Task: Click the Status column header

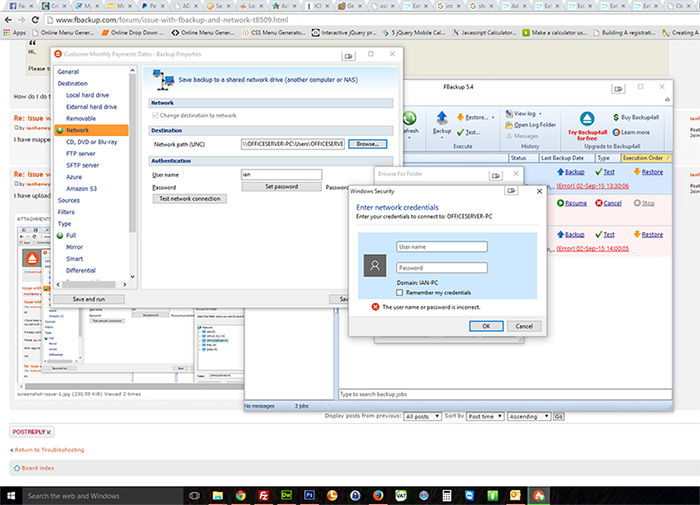Action: [523, 158]
